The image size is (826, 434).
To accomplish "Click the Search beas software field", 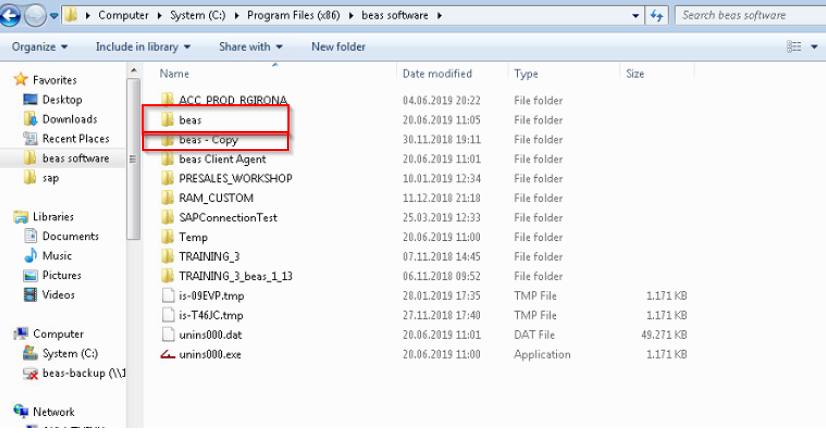I will pos(750,15).
